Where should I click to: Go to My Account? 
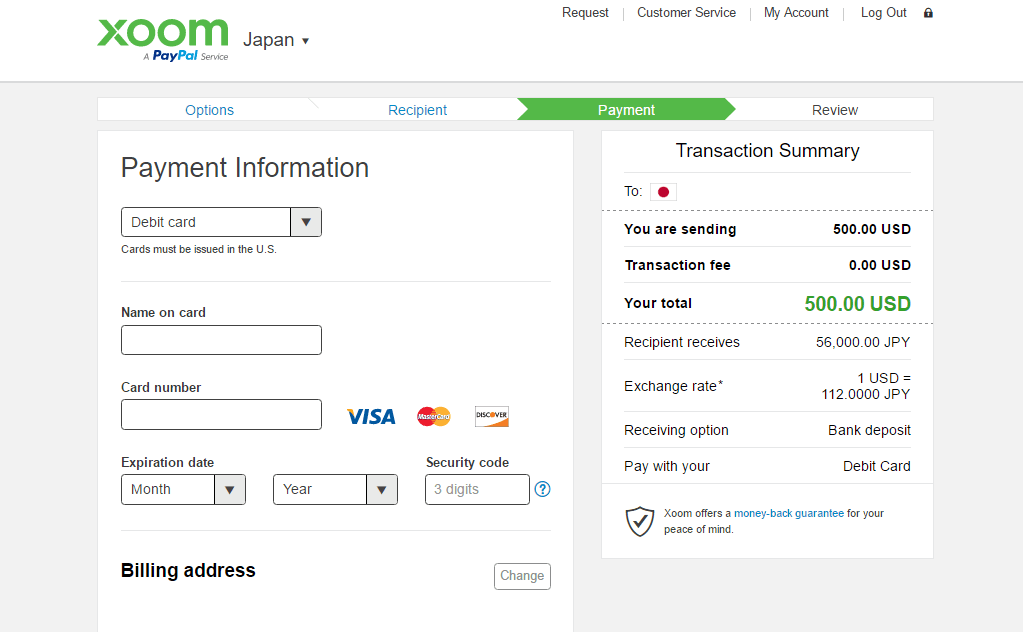click(x=796, y=13)
